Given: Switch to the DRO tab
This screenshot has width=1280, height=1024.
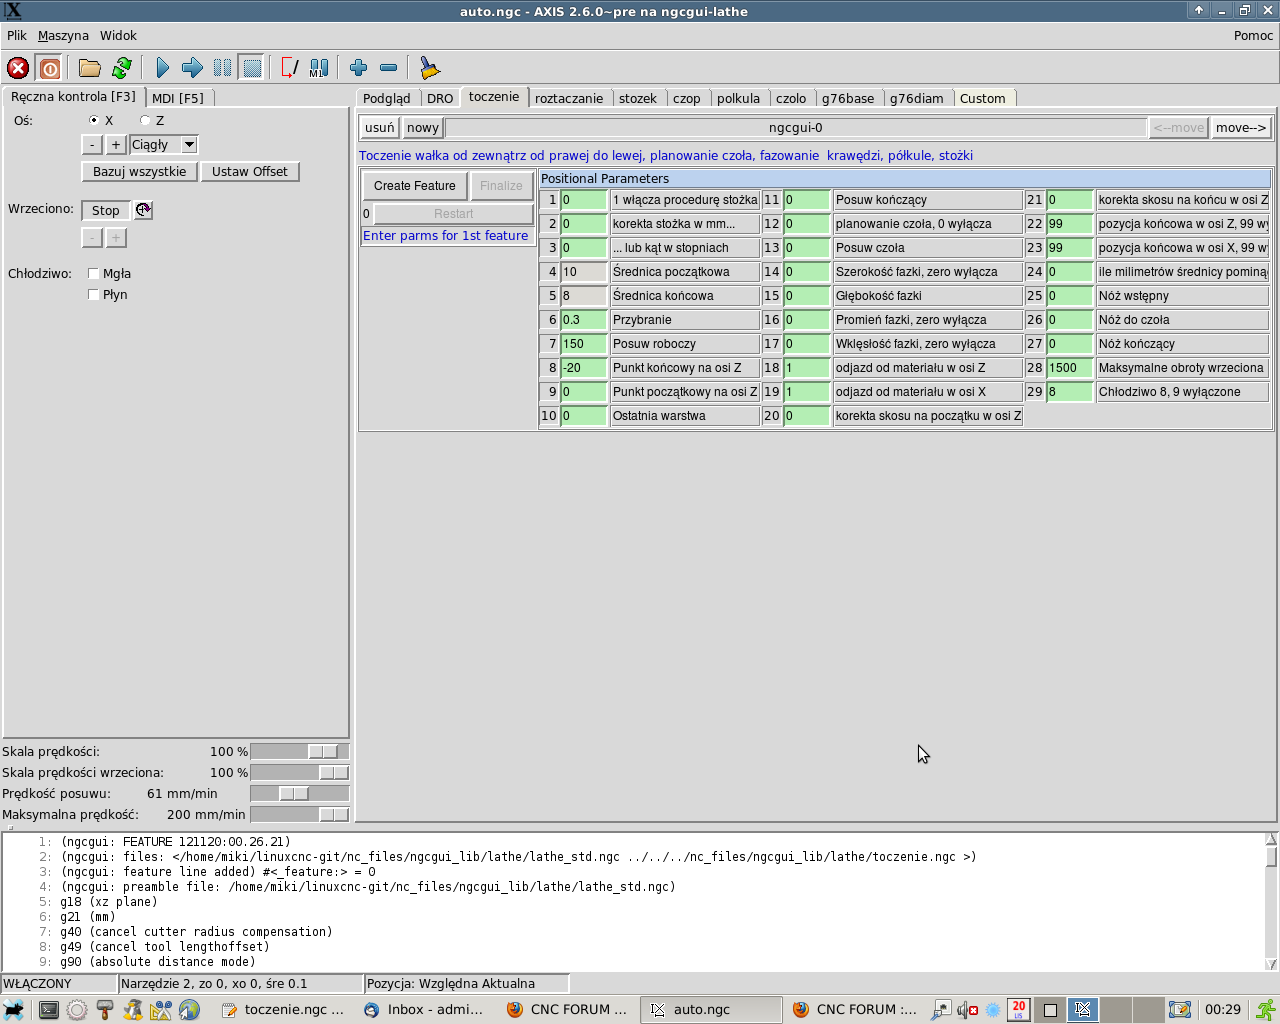Looking at the screenshot, I should pos(440,98).
